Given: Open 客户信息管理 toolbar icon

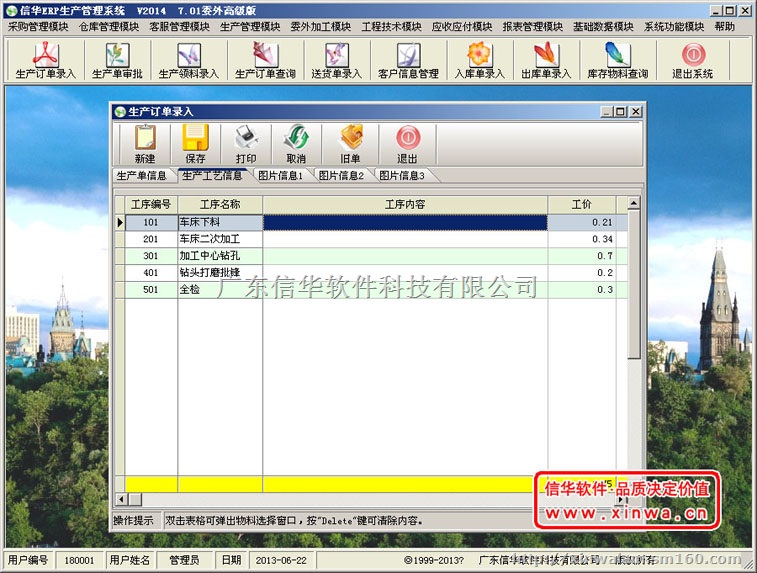Looking at the screenshot, I should point(408,60).
